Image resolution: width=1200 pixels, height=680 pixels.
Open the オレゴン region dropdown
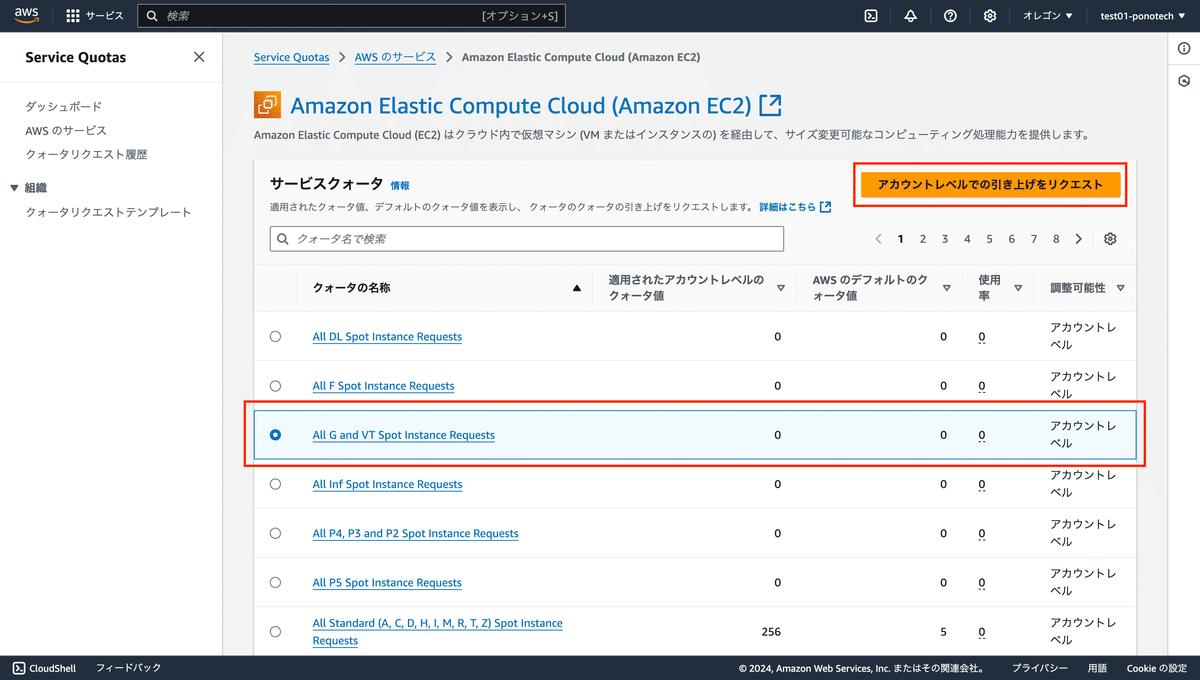click(1047, 16)
